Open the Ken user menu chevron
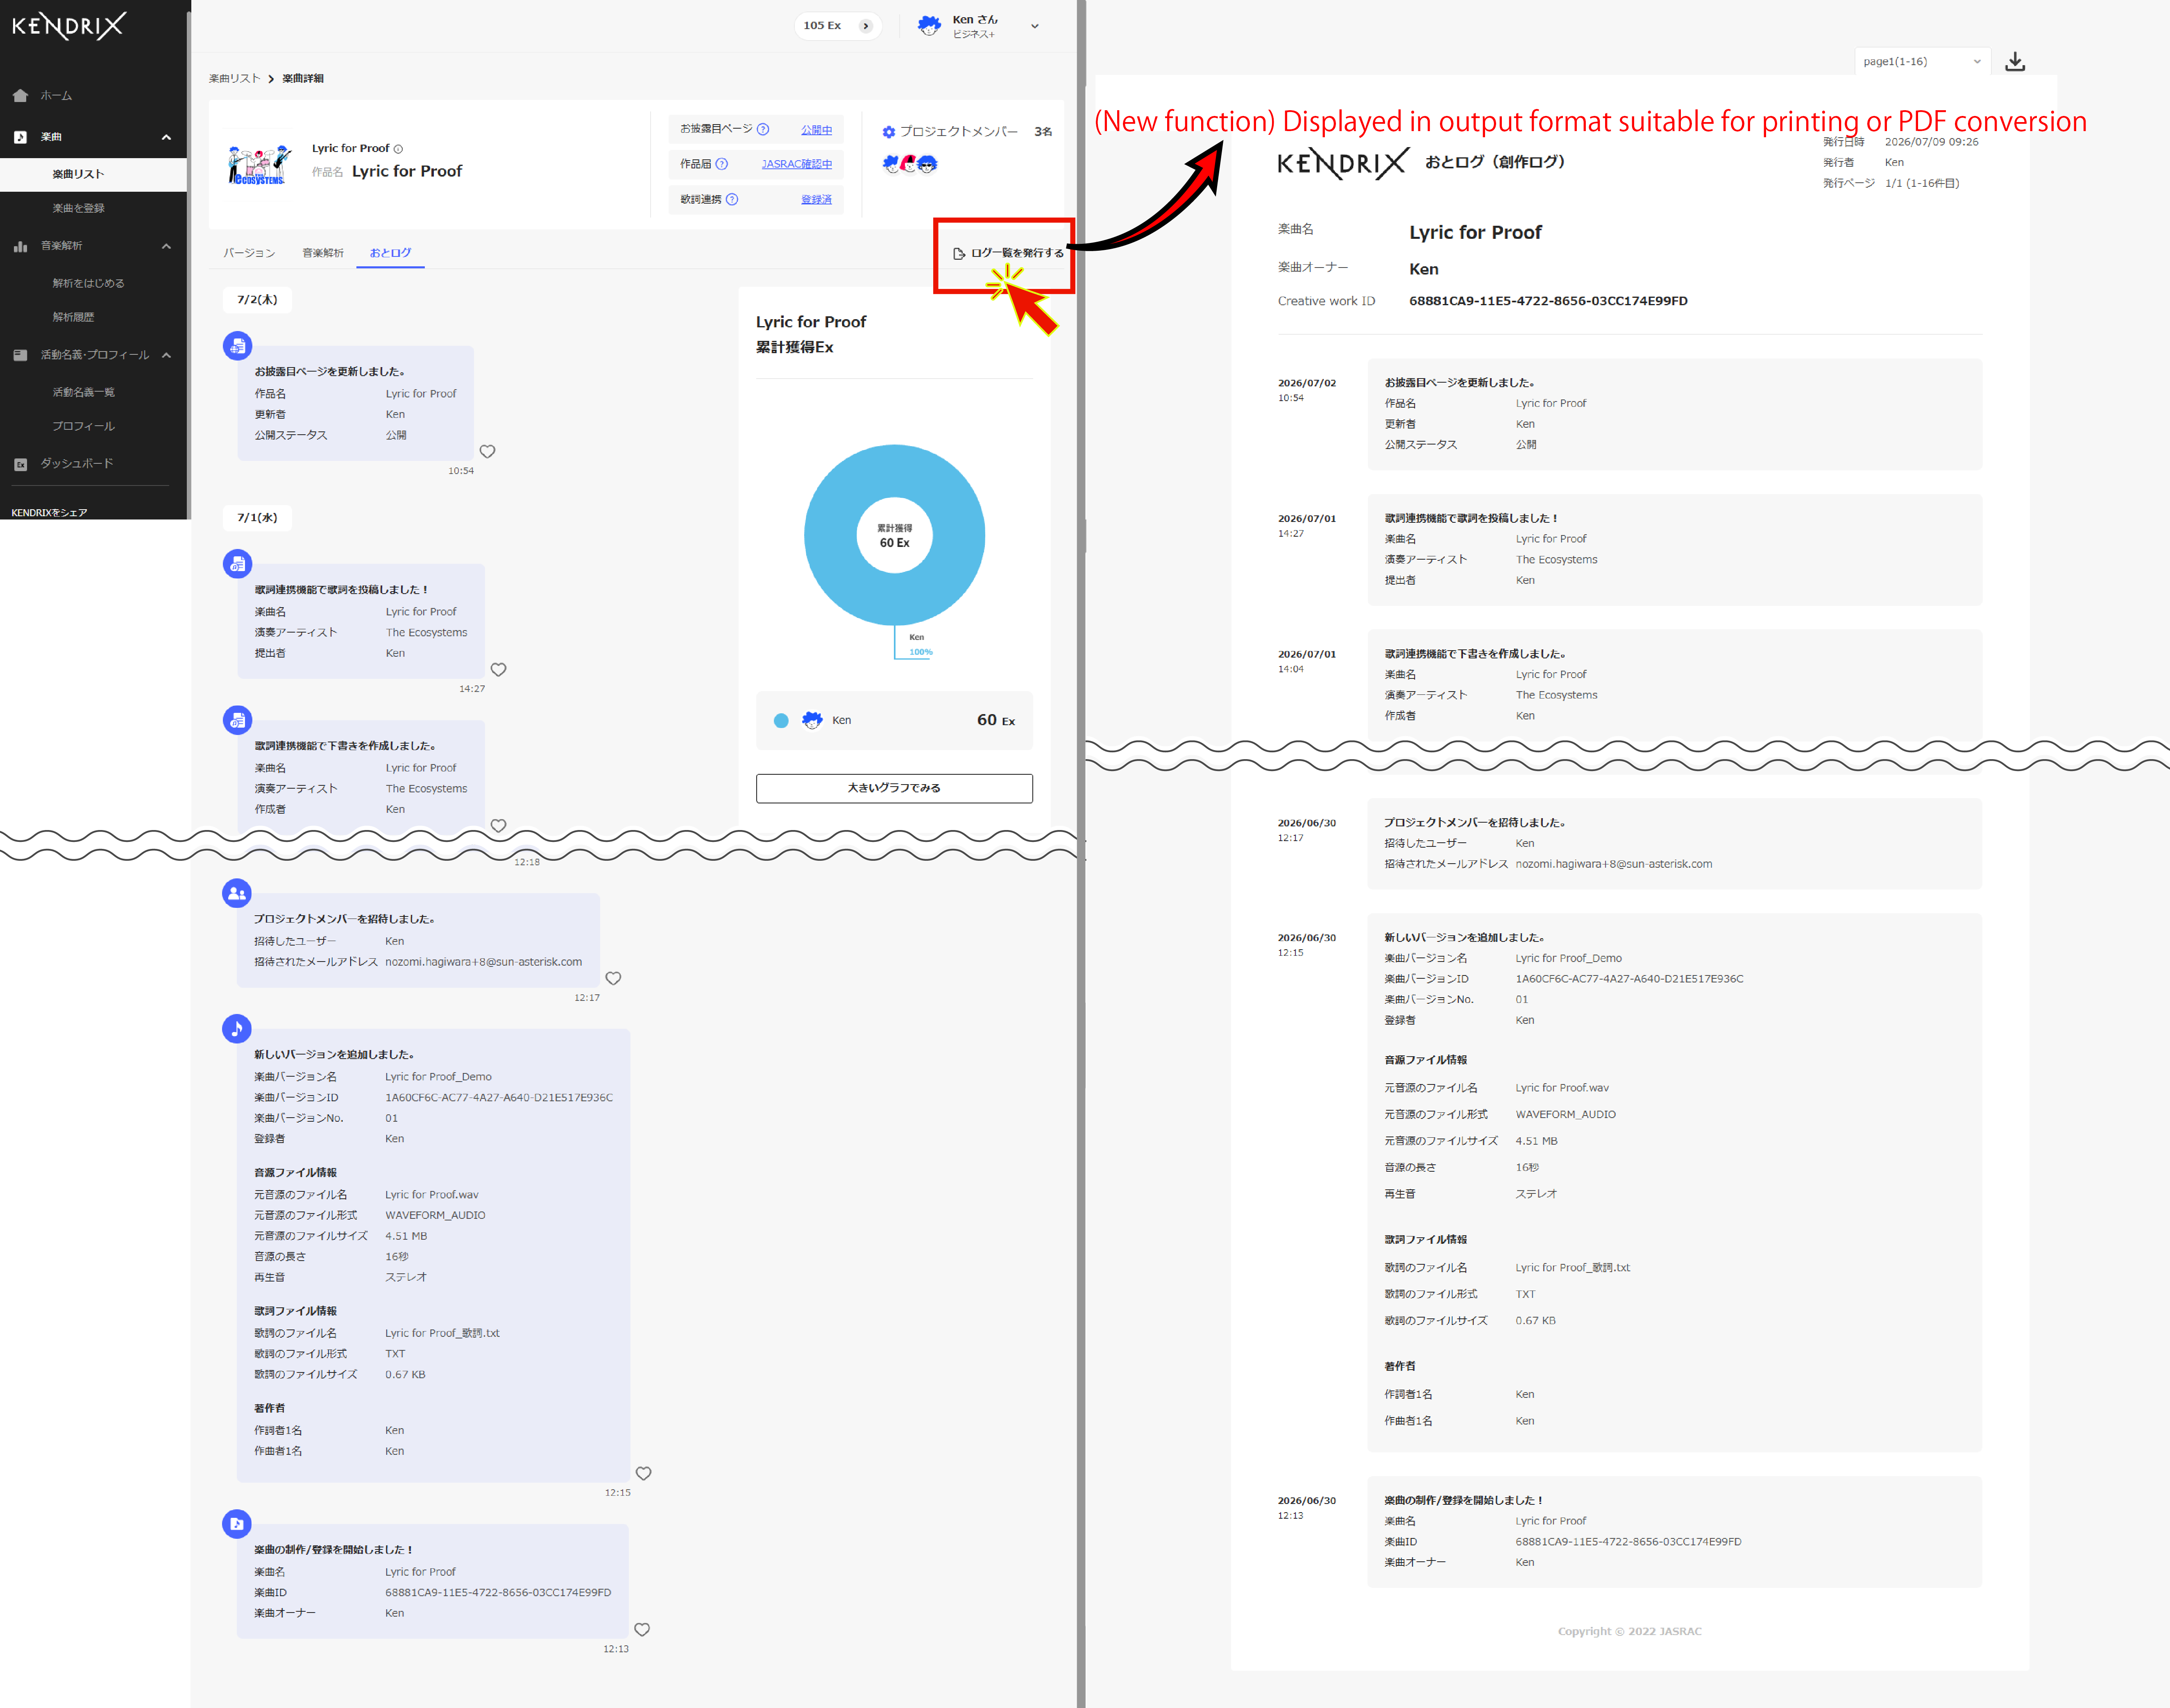 1035,27
